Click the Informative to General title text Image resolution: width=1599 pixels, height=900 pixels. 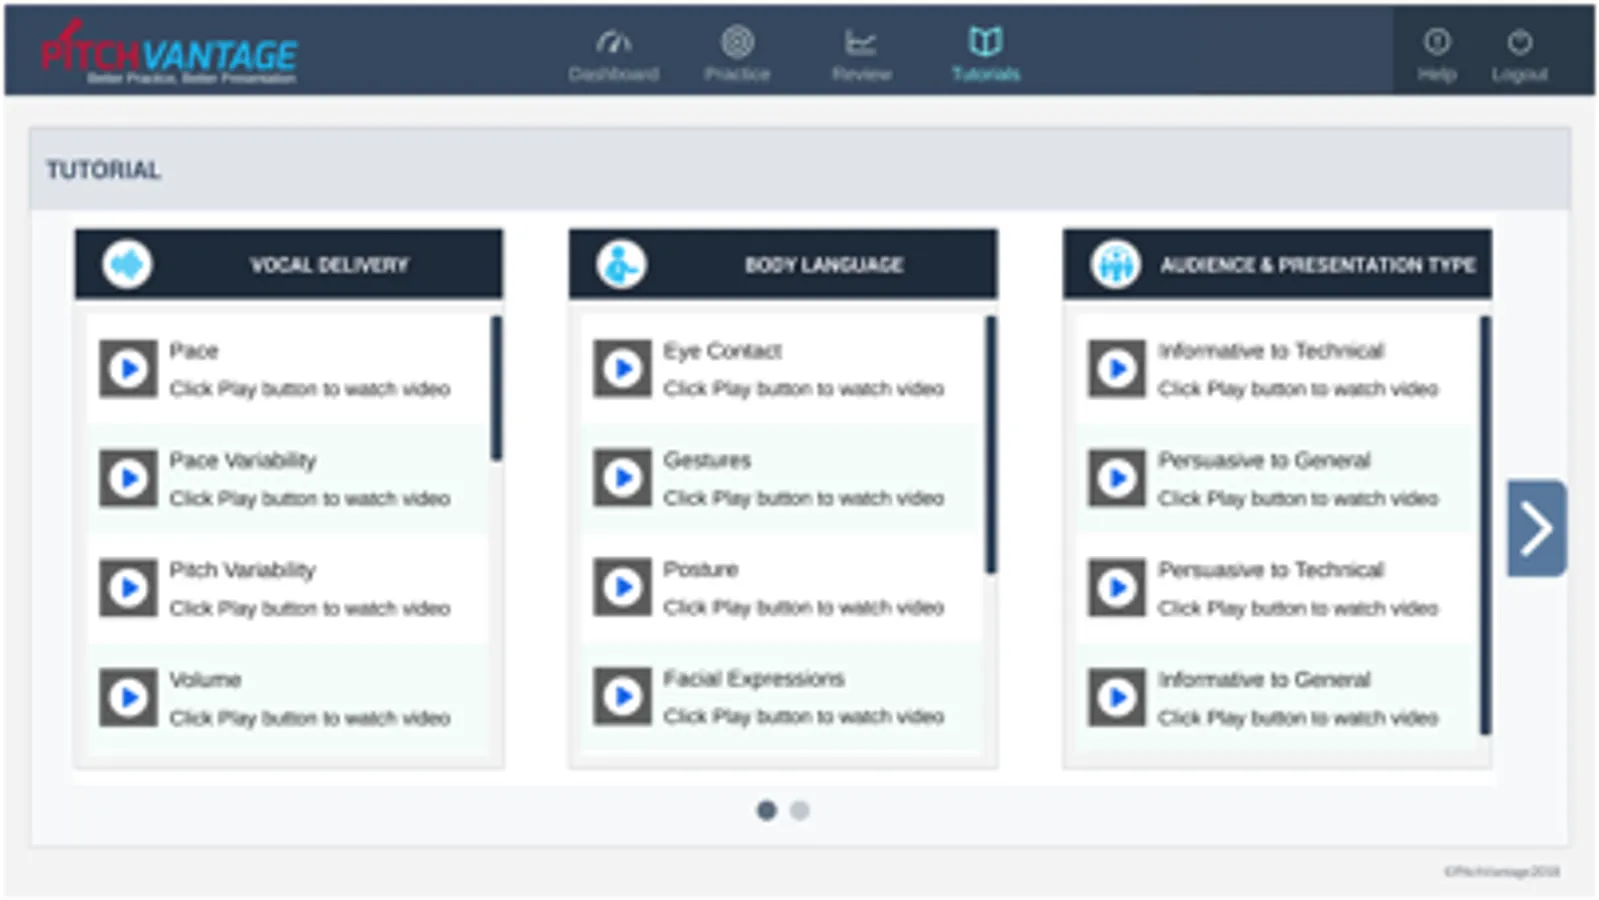pos(1264,680)
